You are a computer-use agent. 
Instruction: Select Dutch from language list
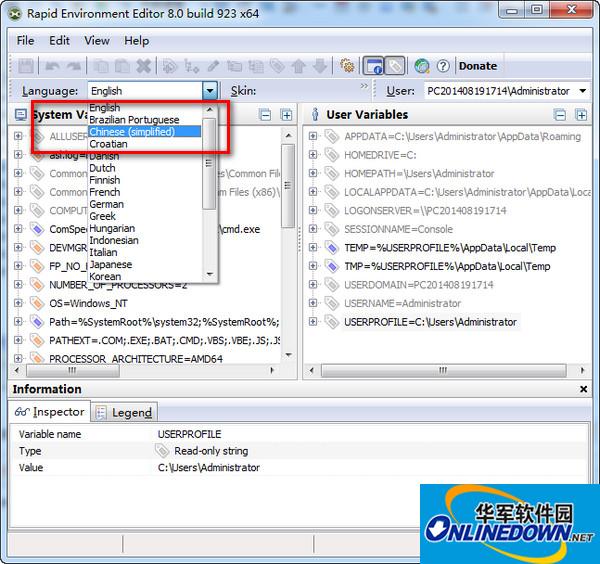(x=144, y=168)
